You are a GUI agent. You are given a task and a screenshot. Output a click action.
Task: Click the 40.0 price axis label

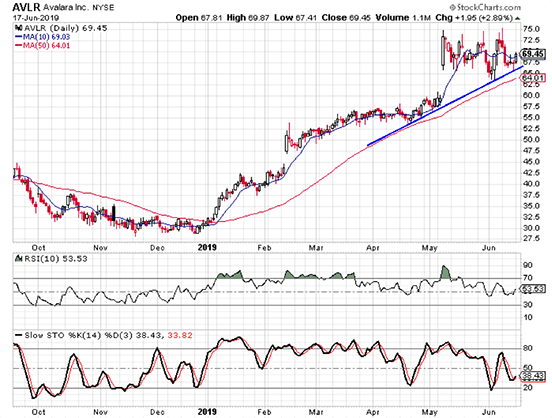point(532,184)
